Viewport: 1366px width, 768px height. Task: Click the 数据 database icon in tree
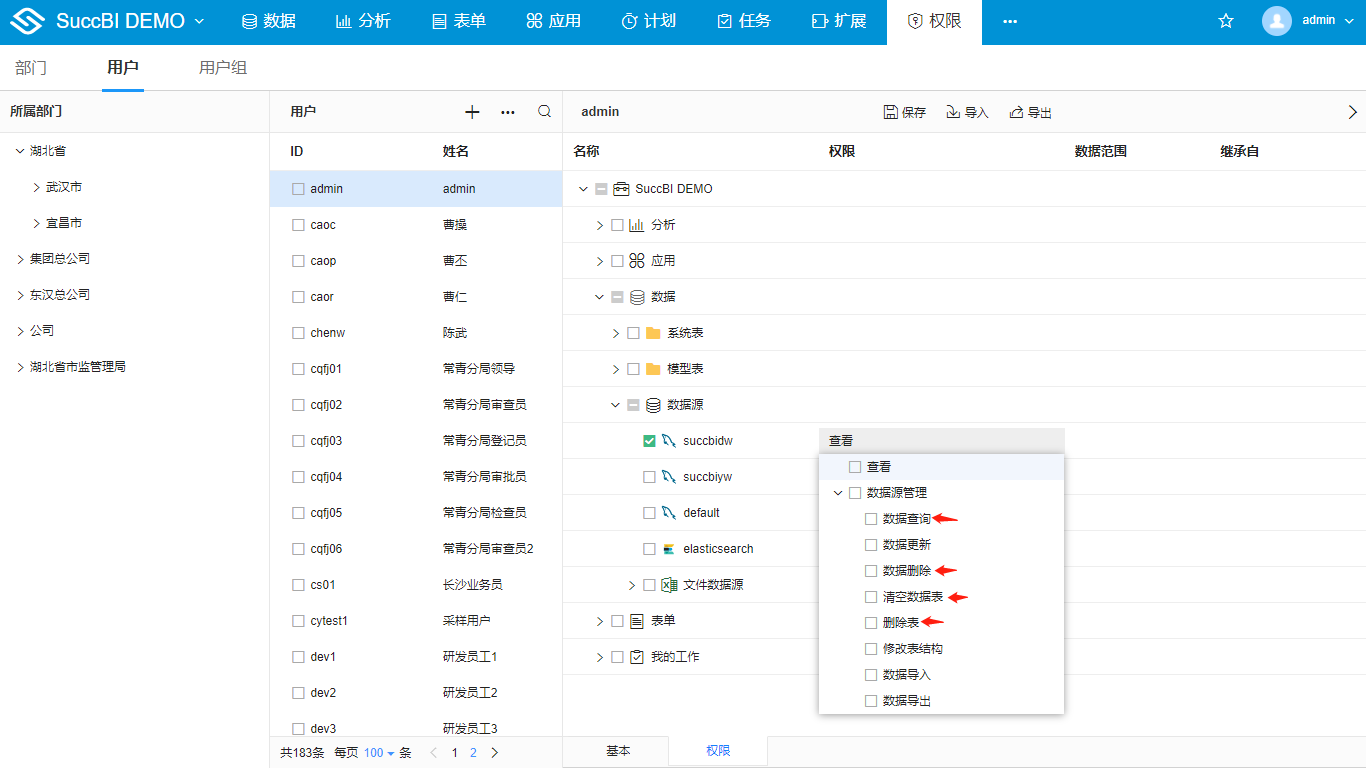coord(636,297)
